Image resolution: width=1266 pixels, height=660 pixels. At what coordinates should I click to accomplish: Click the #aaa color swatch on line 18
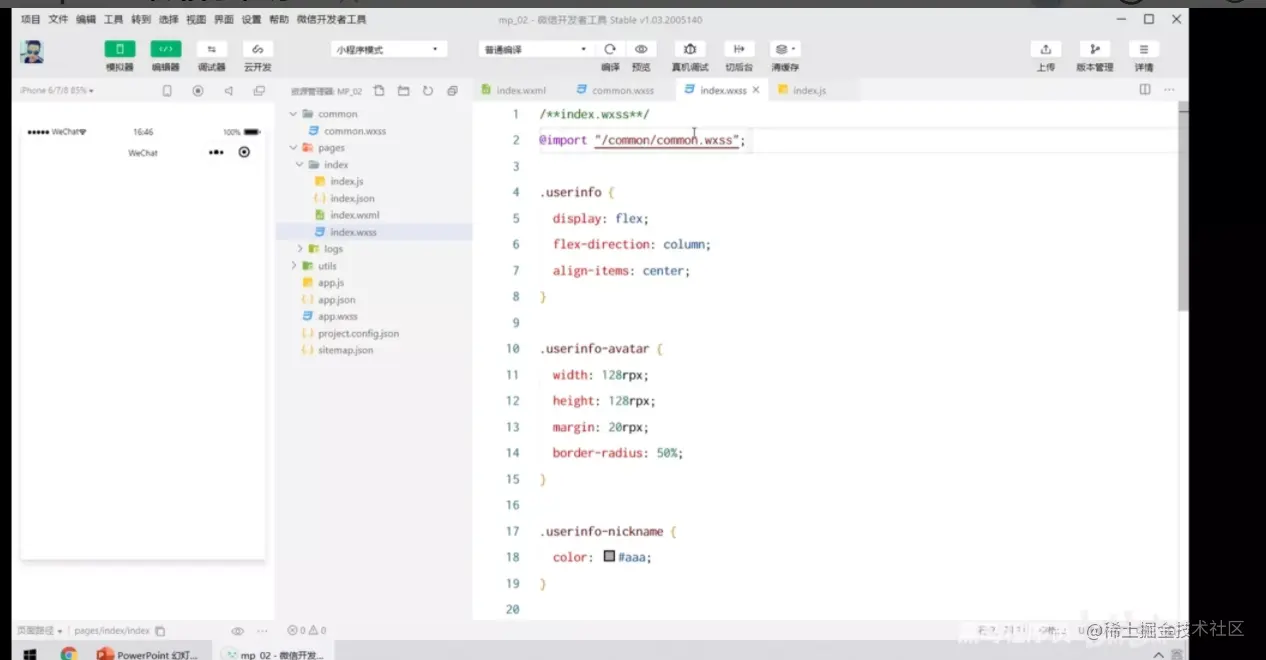pyautogui.click(x=609, y=557)
